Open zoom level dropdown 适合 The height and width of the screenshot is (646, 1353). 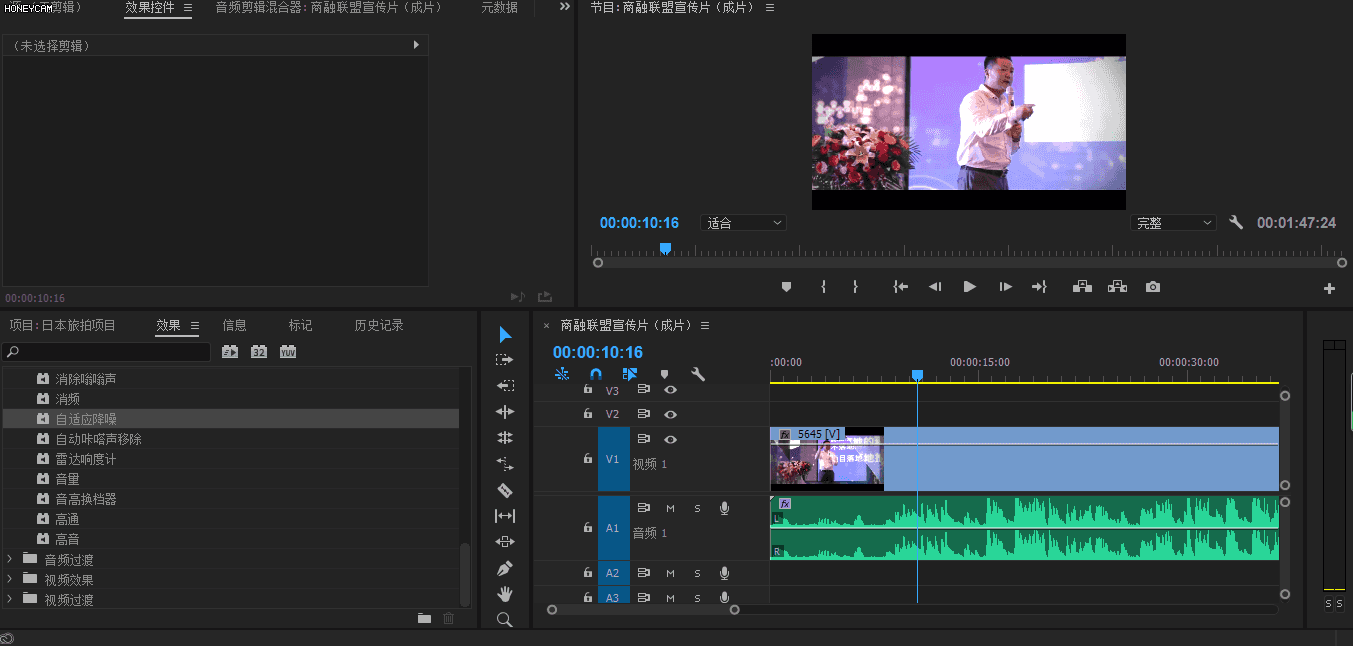pos(744,223)
